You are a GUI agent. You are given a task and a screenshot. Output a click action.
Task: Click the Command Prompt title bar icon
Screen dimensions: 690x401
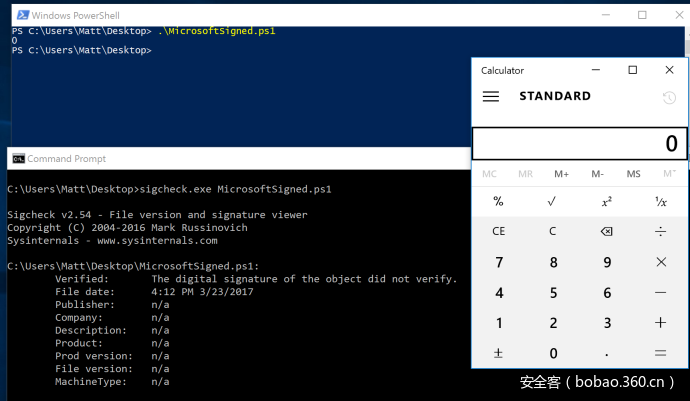[18, 158]
